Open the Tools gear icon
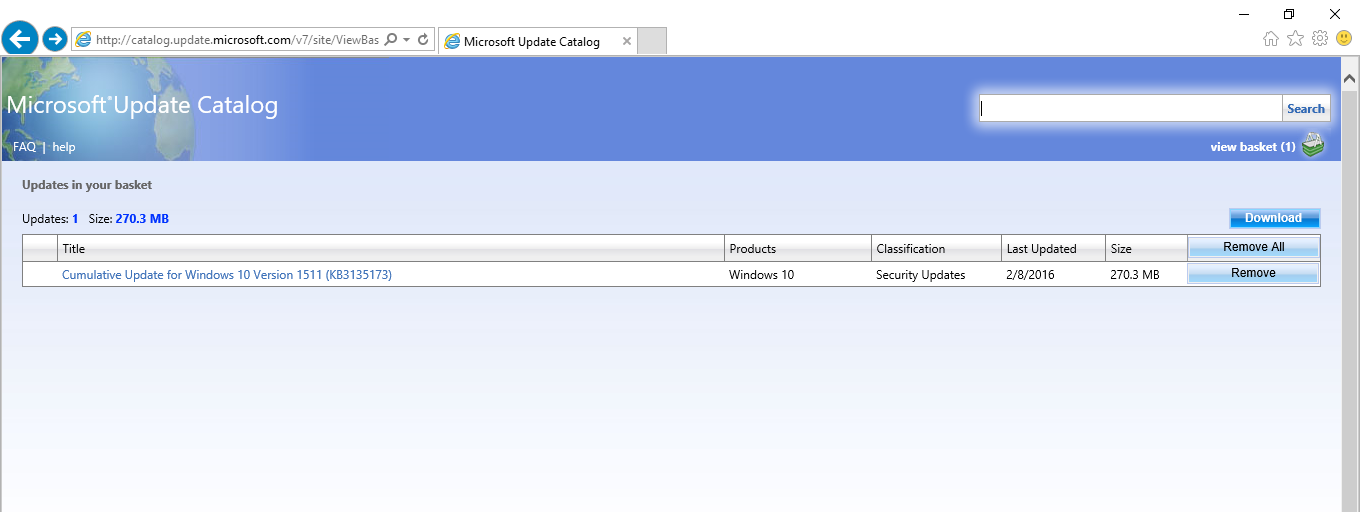Image resolution: width=1360 pixels, height=512 pixels. click(x=1319, y=38)
